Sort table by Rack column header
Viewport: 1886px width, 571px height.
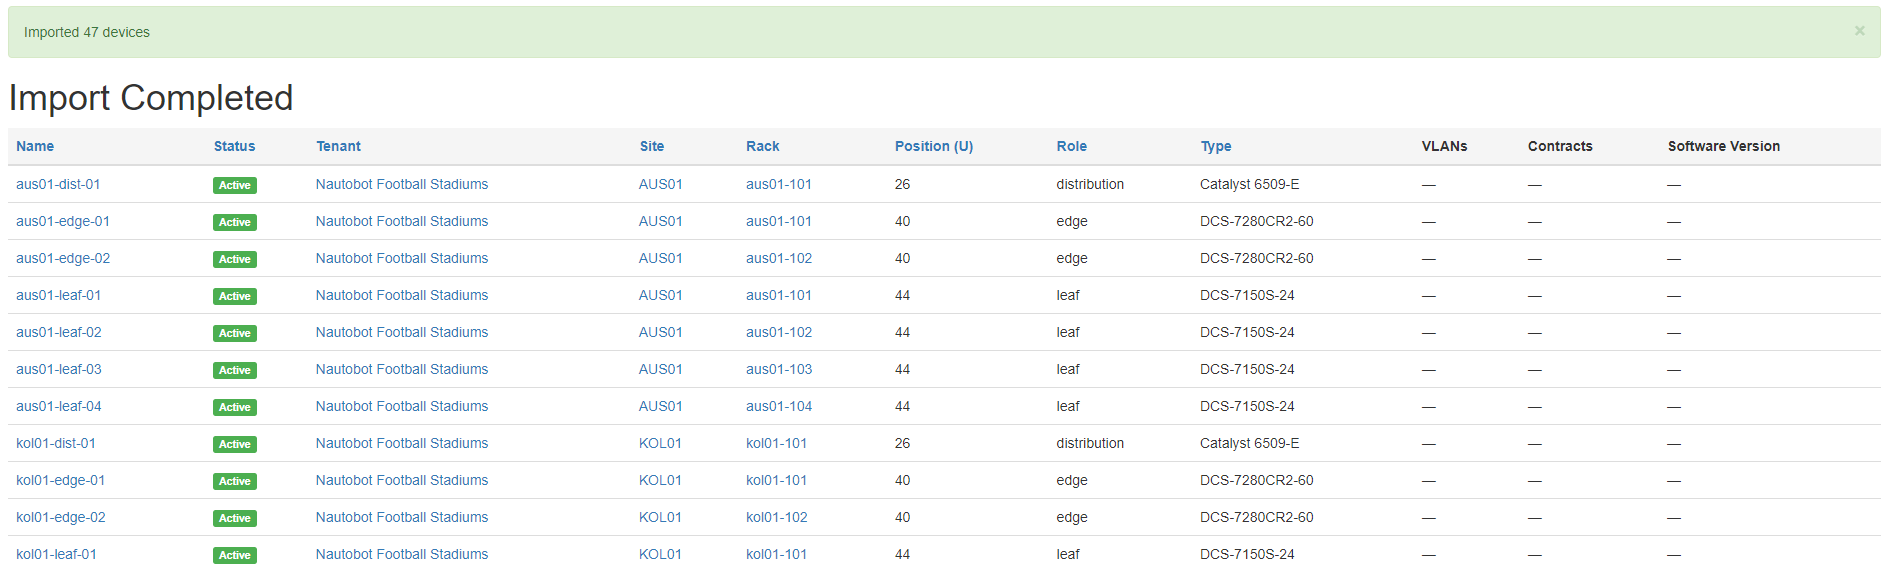[762, 146]
